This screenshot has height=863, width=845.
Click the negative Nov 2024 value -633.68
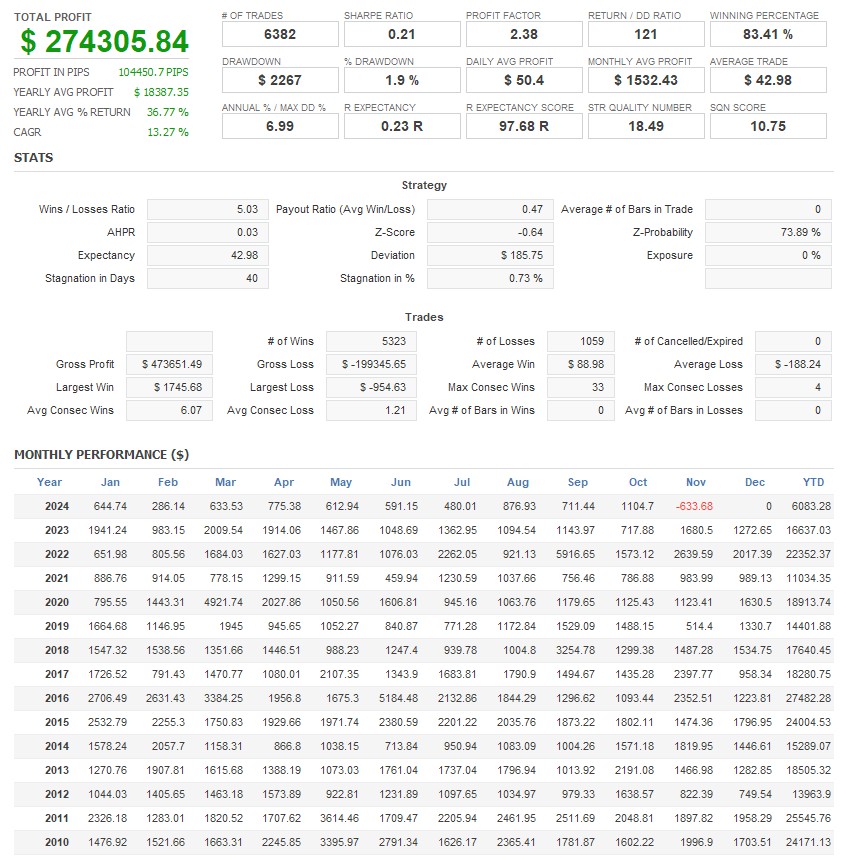[694, 506]
